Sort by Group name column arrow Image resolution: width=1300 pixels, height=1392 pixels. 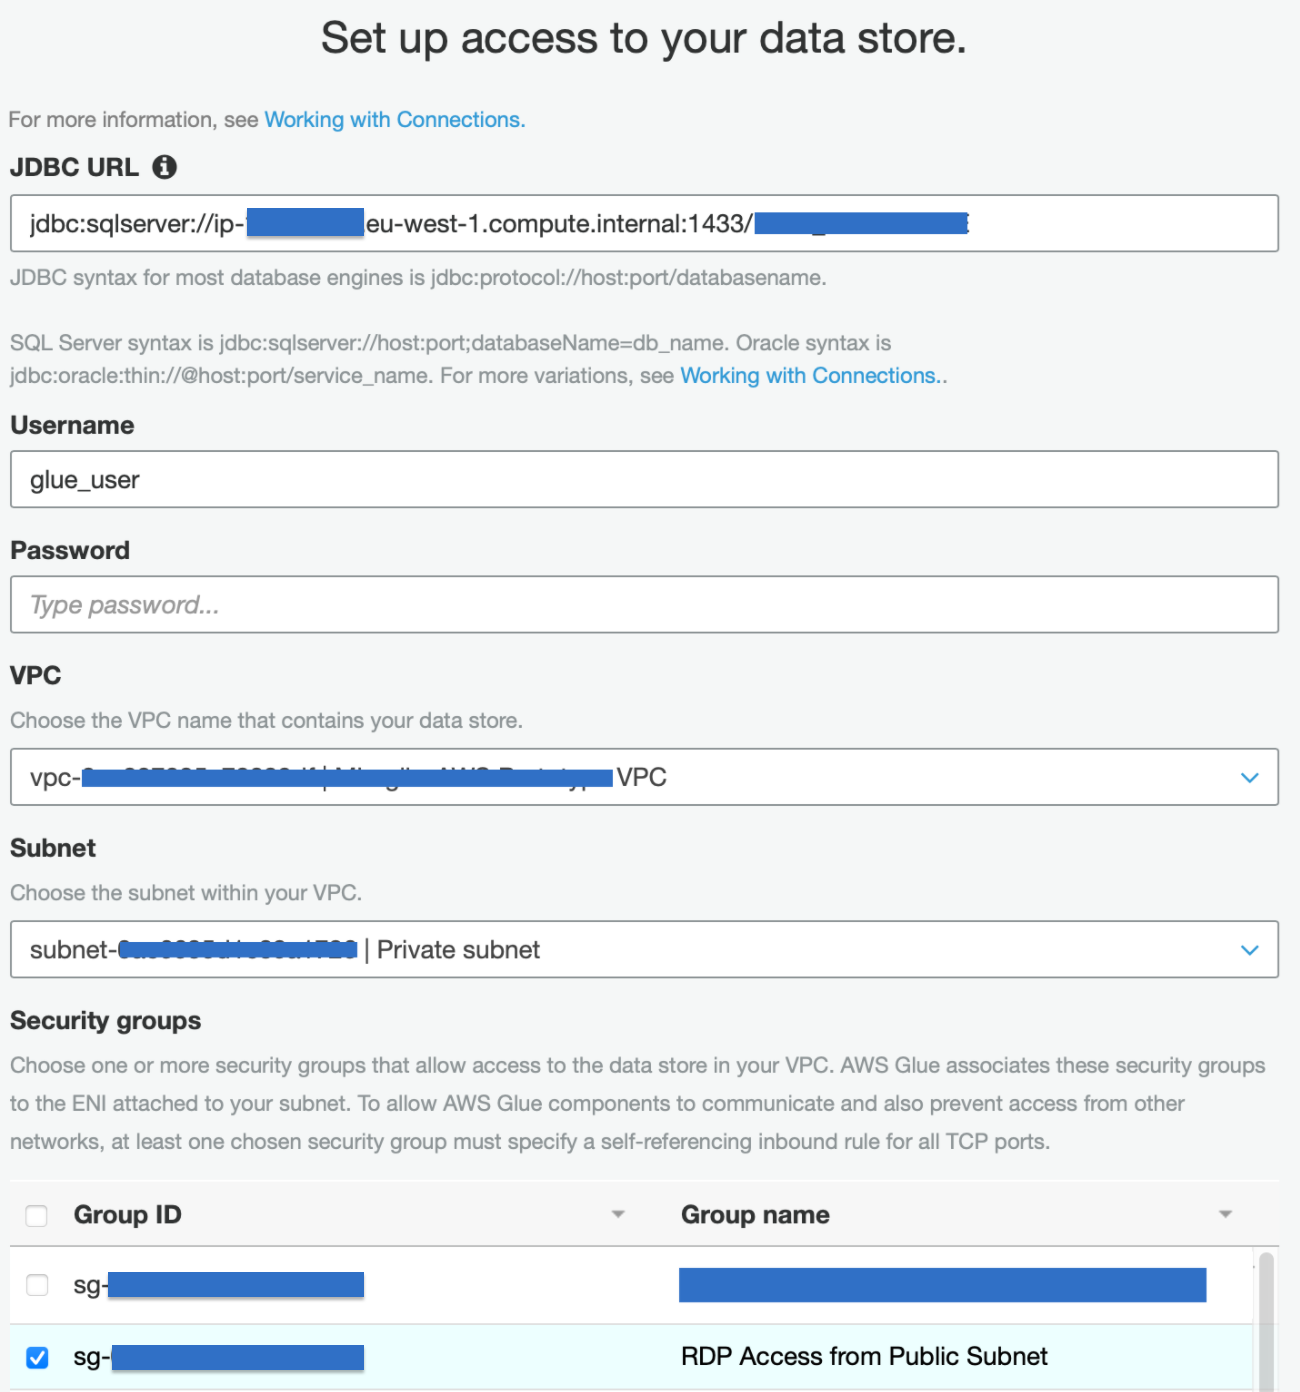1225,1214
